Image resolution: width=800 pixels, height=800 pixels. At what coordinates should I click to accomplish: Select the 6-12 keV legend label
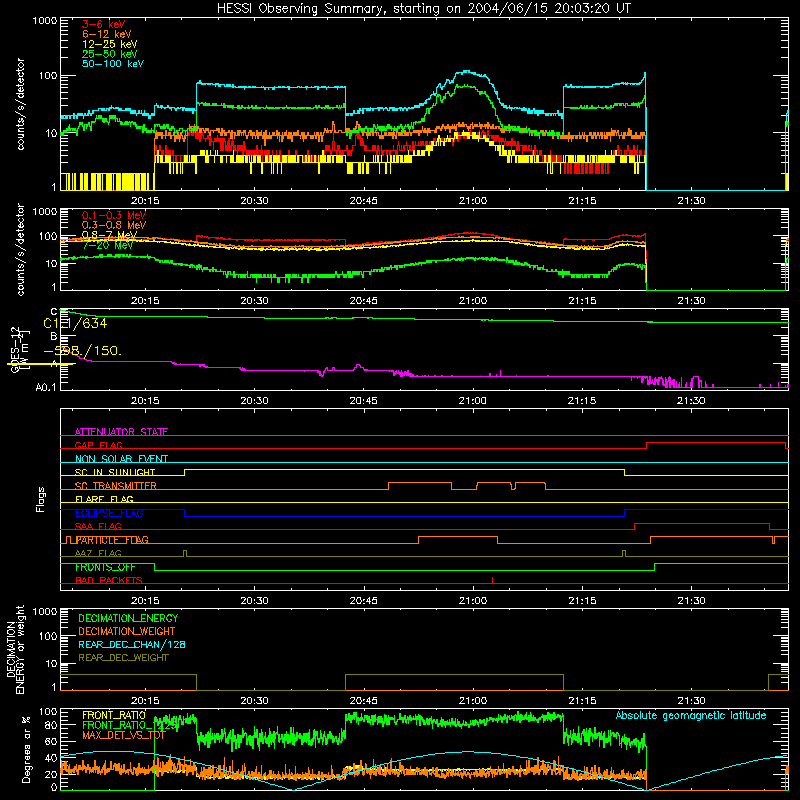107,34
